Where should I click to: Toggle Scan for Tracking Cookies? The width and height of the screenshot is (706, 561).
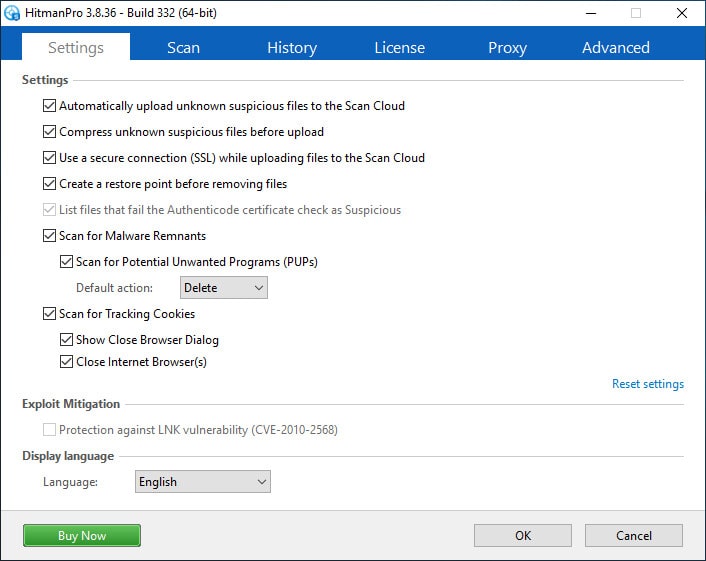pos(49,314)
